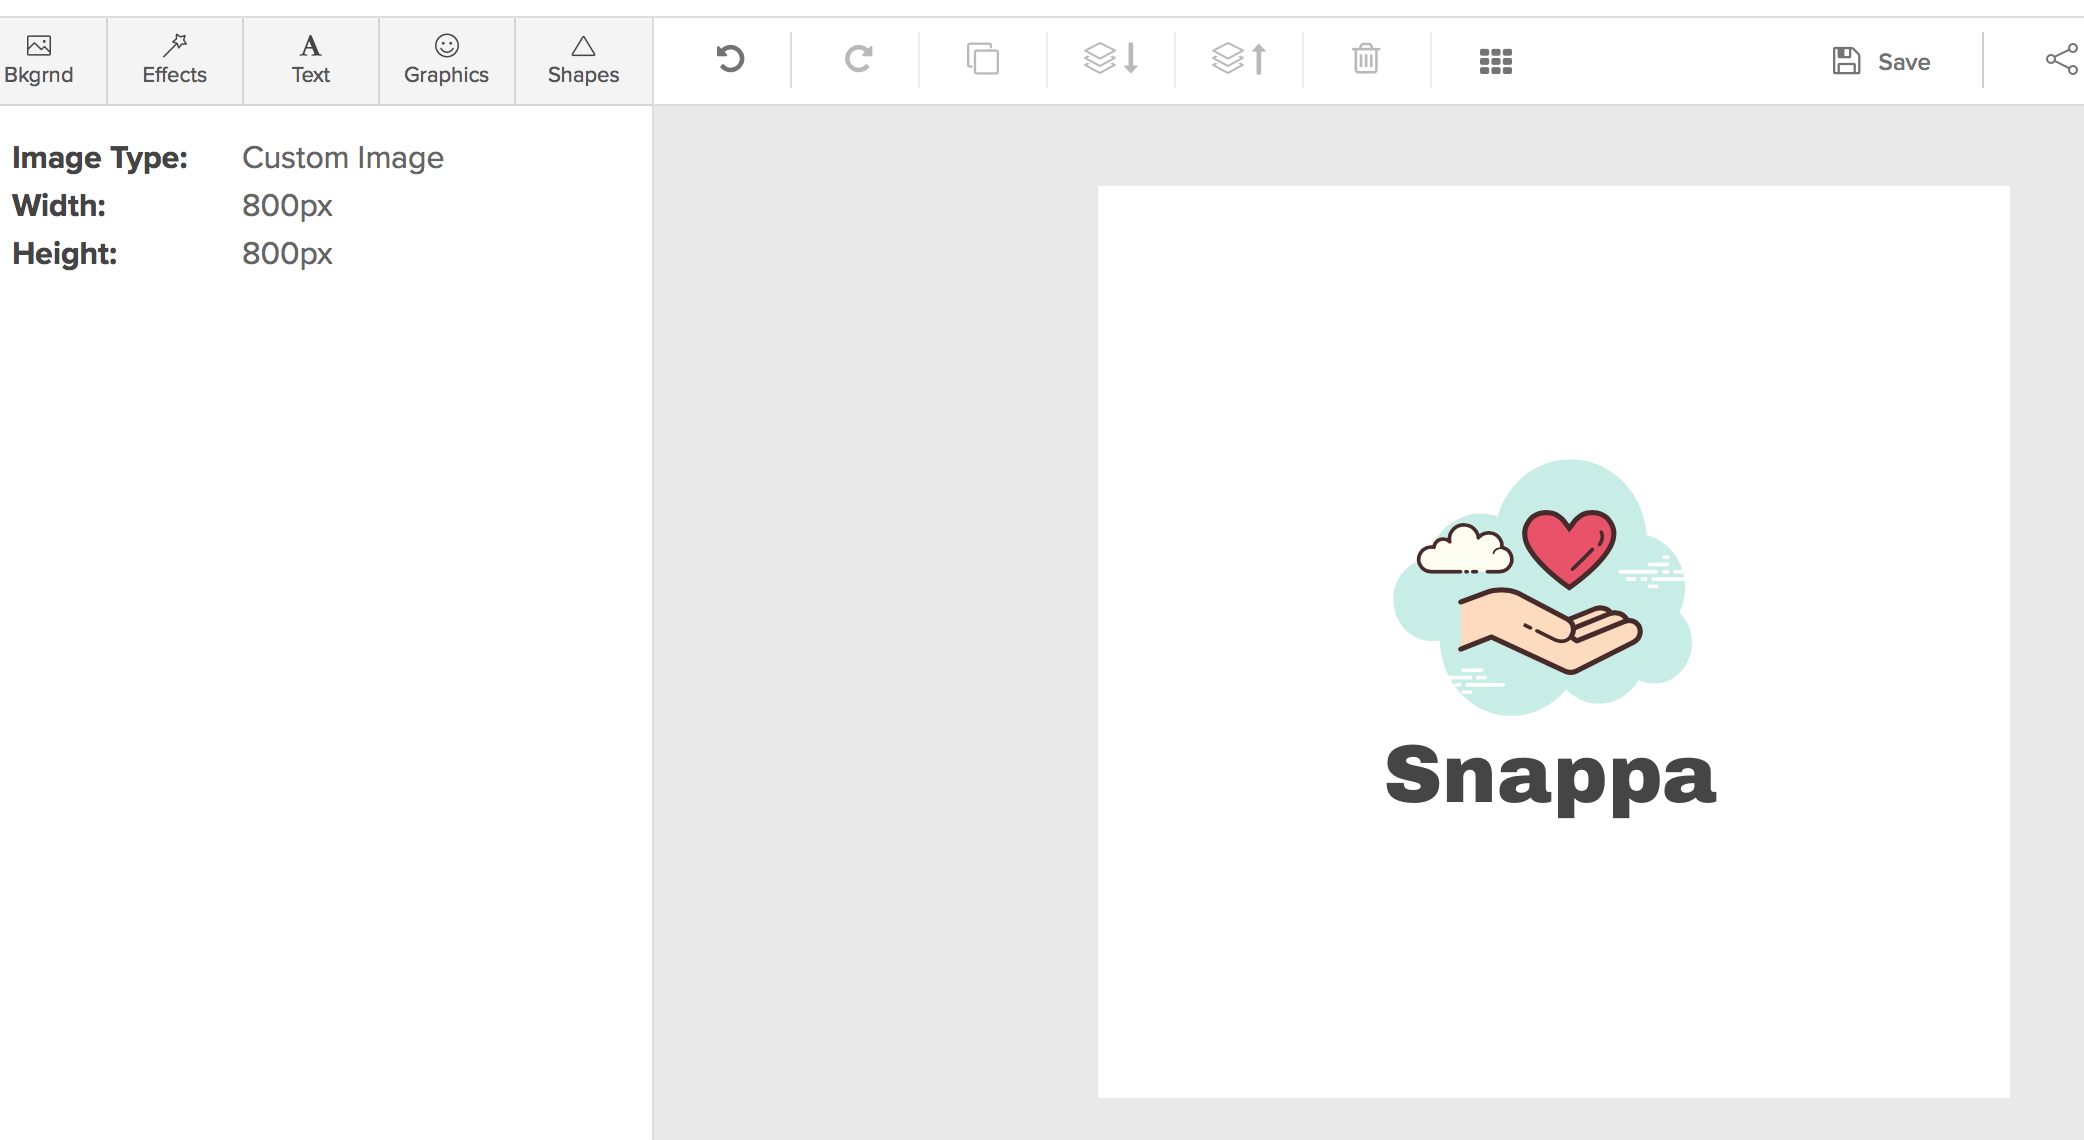The width and height of the screenshot is (2084, 1140).
Task: Click the 'Height:' label
Action: pos(65,254)
